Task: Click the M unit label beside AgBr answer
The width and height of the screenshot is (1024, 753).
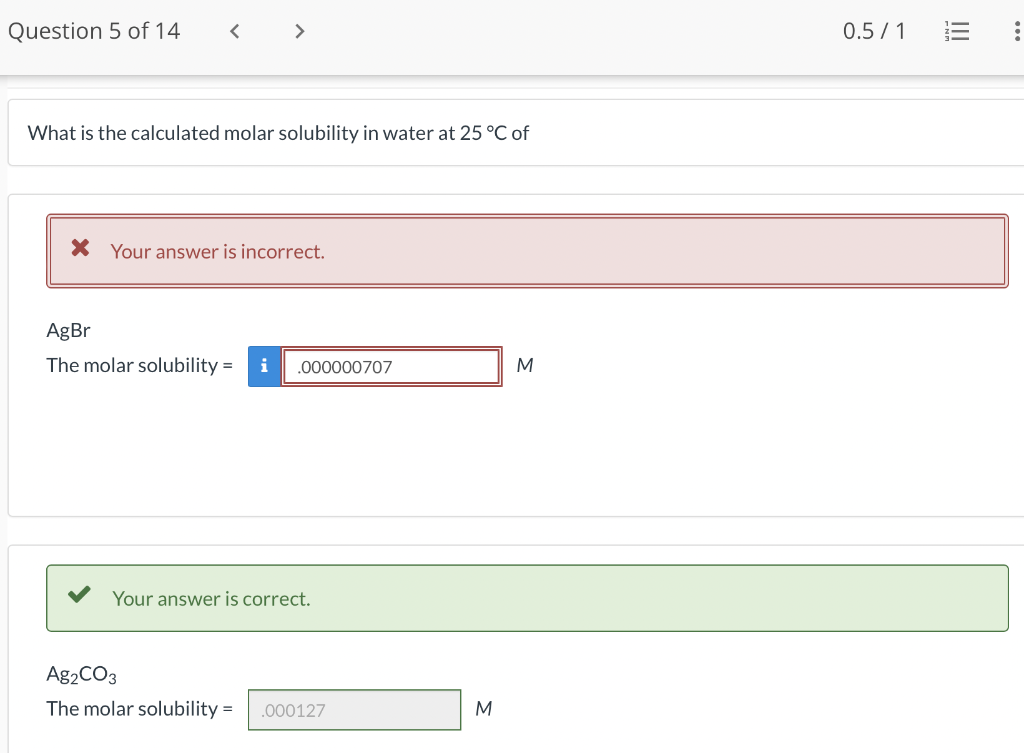Action: 524,366
